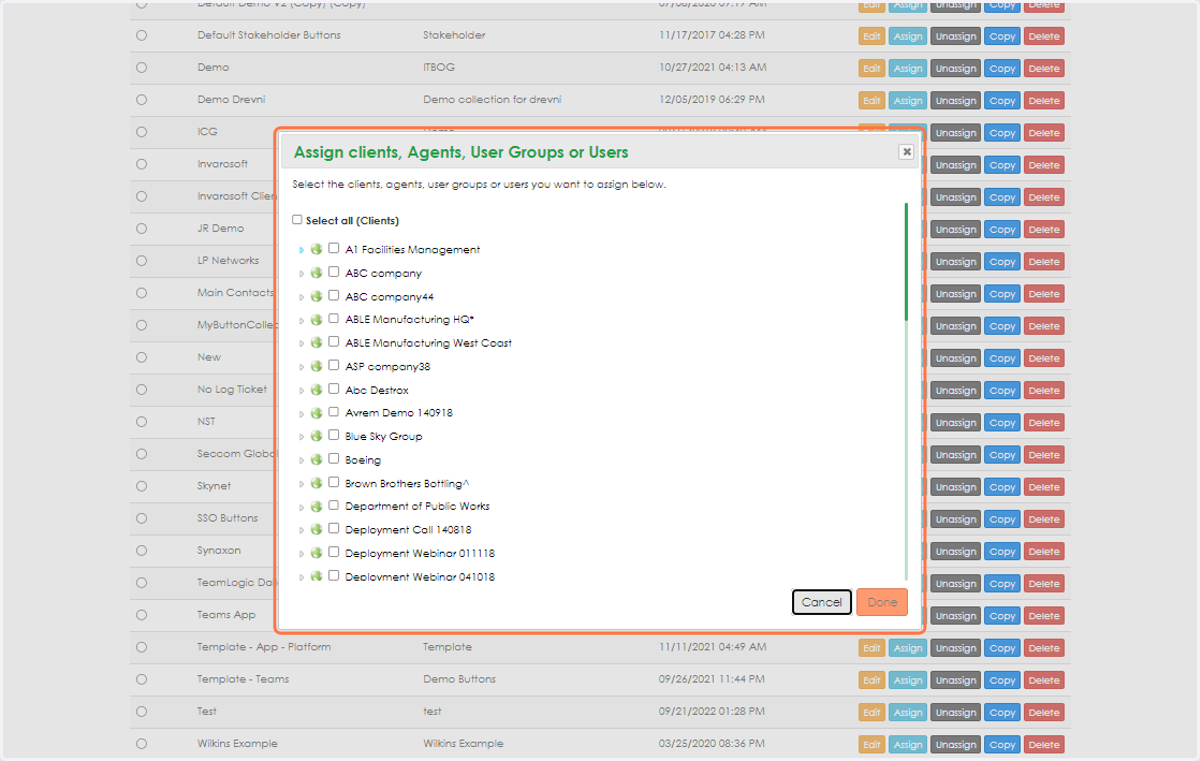
Task: Check the Blue Sky Group checkbox
Action: 334,436
